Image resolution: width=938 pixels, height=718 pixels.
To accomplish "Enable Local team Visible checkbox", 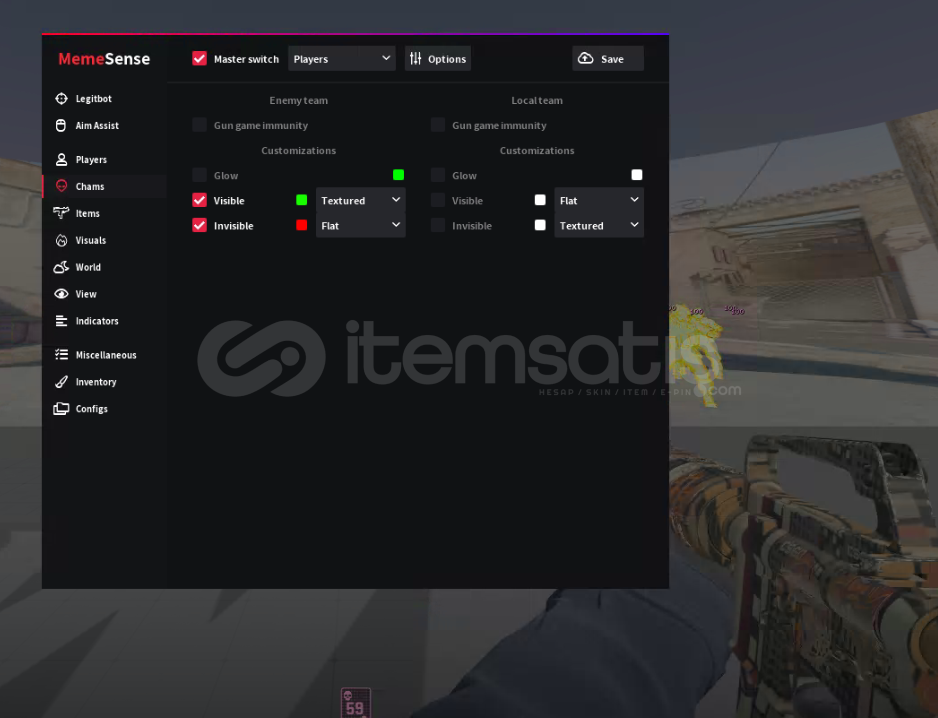I will 438,200.
